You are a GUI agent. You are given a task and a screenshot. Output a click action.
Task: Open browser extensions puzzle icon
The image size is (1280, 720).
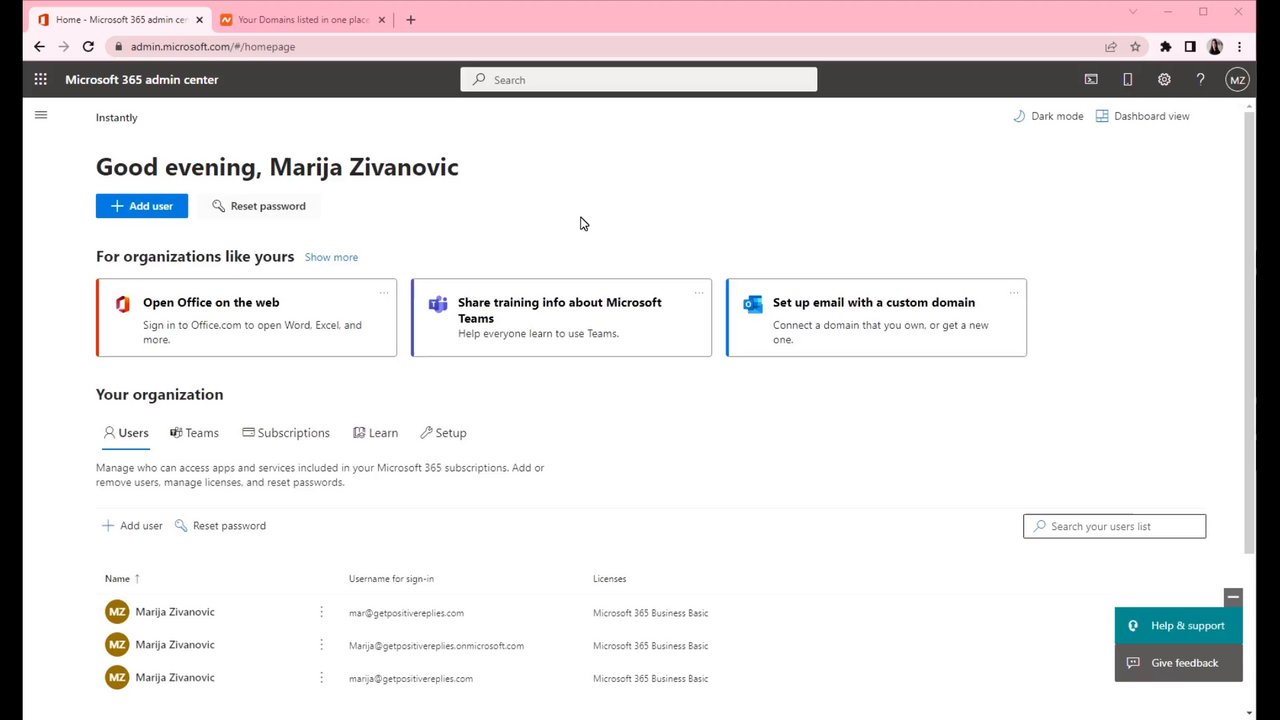1165,46
